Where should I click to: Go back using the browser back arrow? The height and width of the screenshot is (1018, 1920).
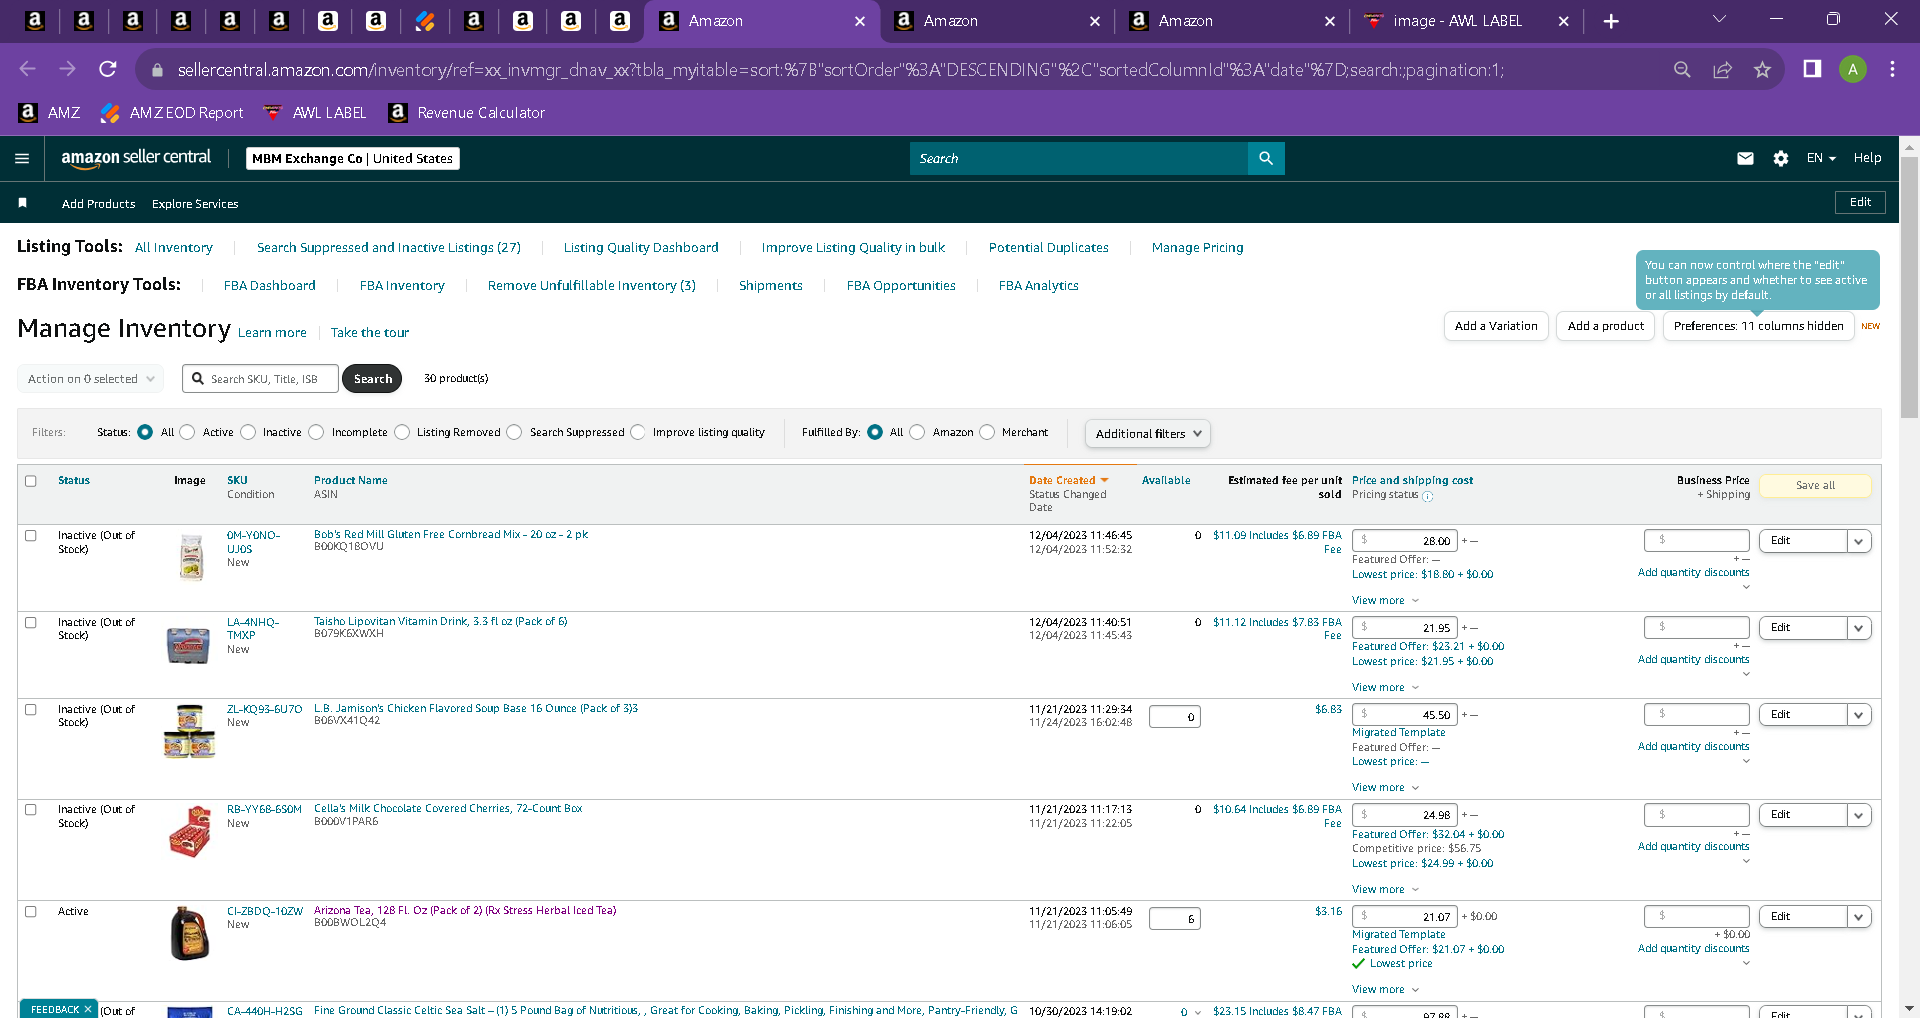[28, 69]
